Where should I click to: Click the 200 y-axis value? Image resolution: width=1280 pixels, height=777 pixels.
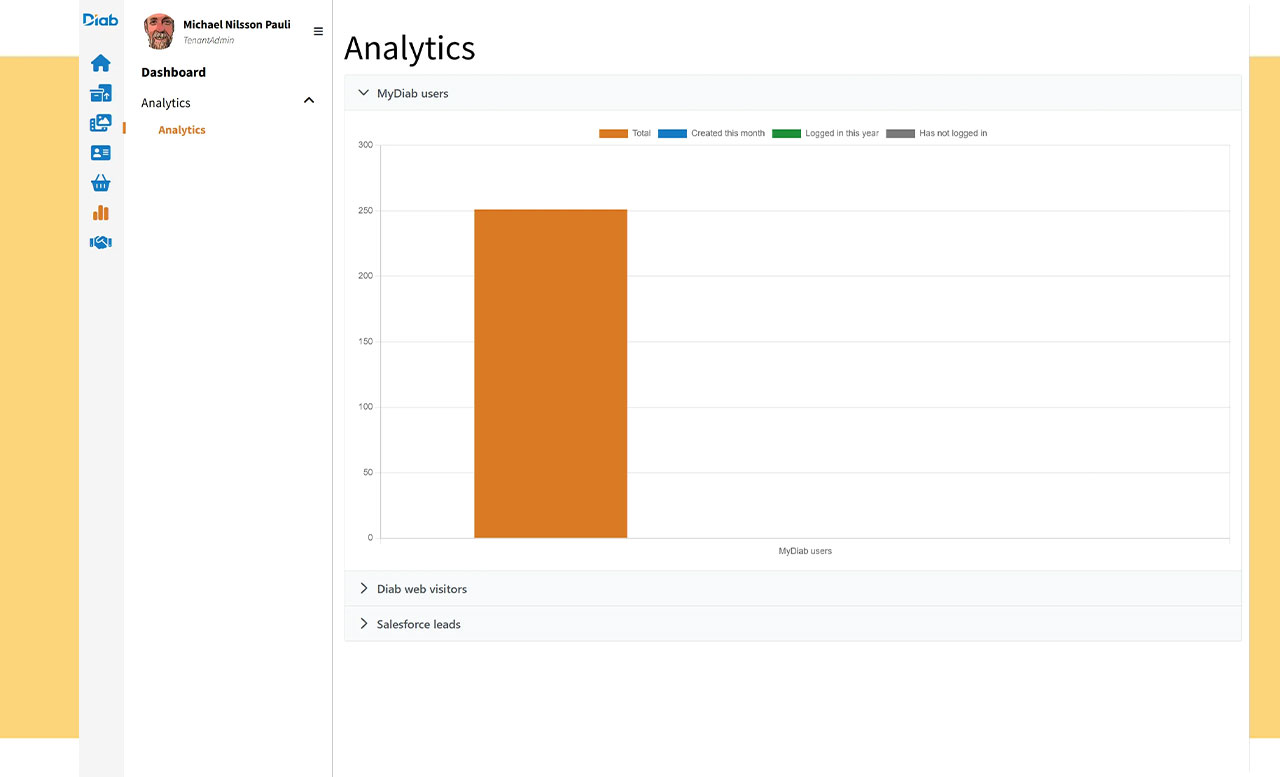pos(365,276)
